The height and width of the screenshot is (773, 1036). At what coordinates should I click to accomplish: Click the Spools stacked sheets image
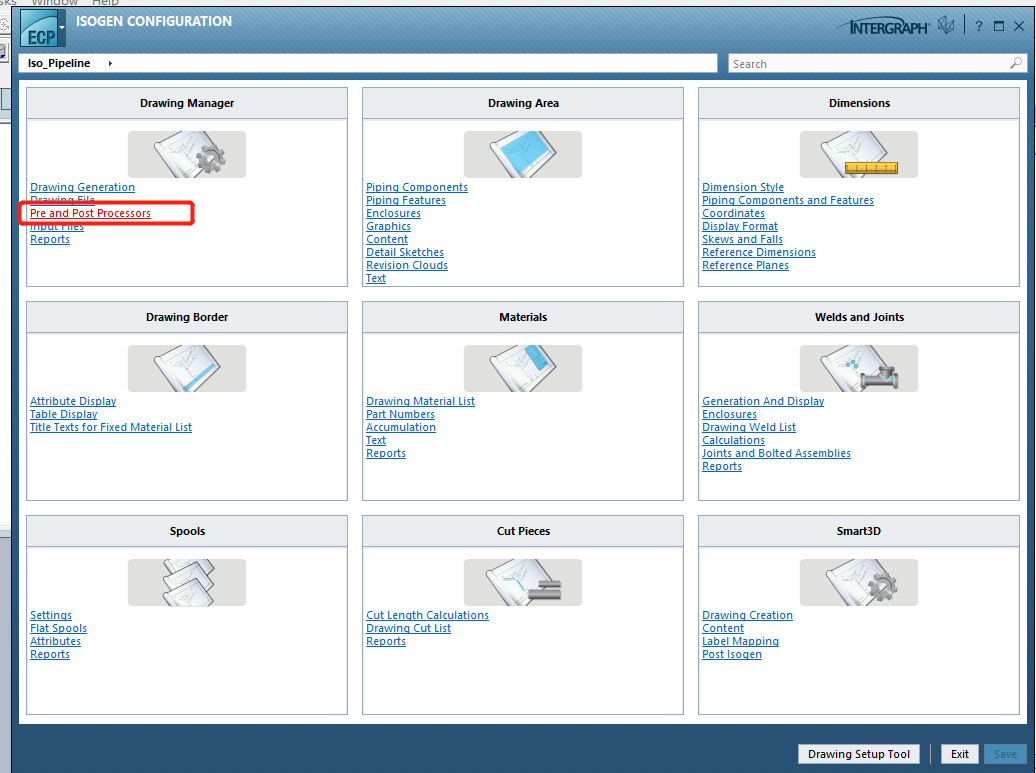point(187,583)
